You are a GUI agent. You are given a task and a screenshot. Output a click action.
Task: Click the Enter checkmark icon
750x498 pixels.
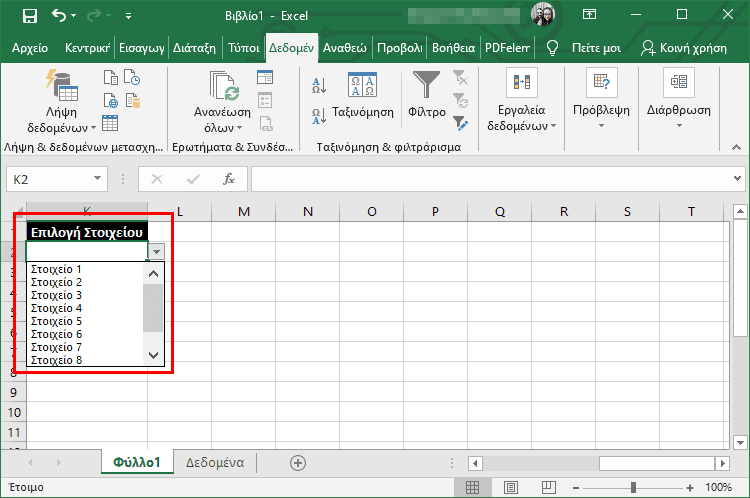tap(193, 179)
